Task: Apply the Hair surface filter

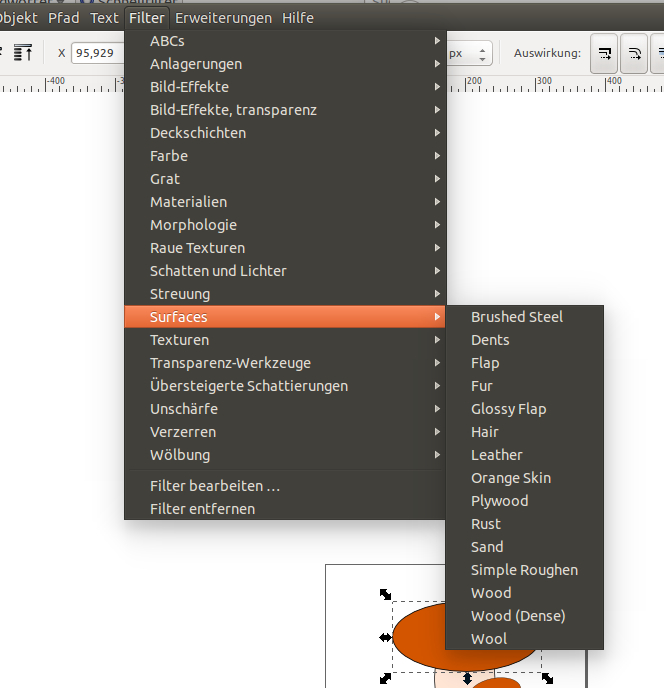Action: 524,432
